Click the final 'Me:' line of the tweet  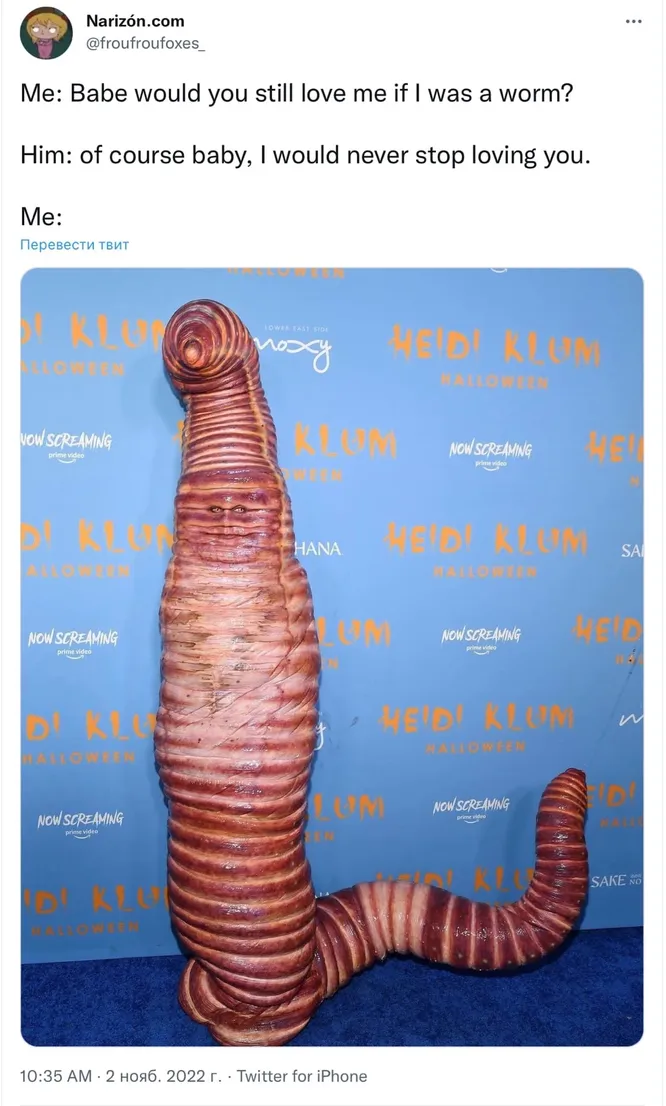click(x=41, y=217)
